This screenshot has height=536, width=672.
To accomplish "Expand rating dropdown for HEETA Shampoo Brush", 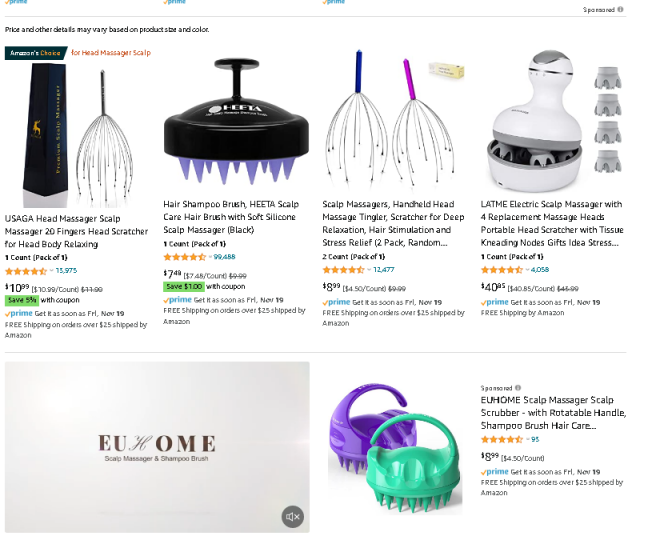I will (x=210, y=257).
